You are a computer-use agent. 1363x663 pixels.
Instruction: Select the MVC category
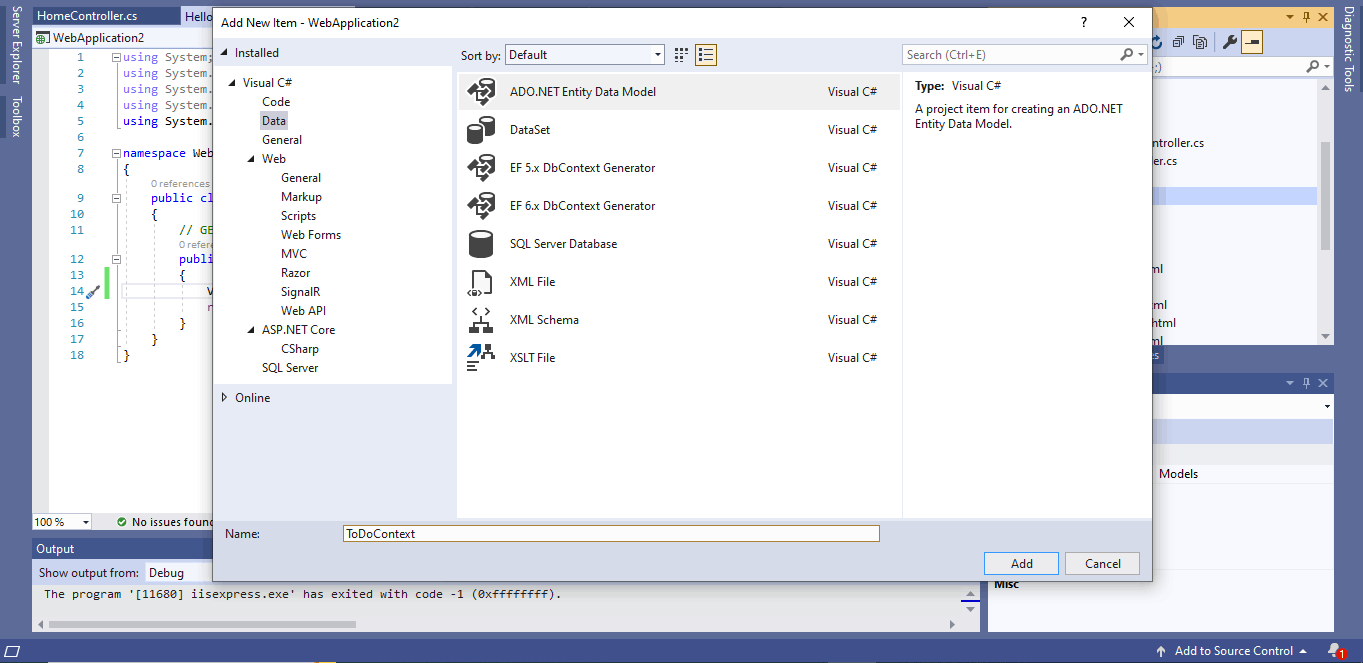tap(294, 254)
